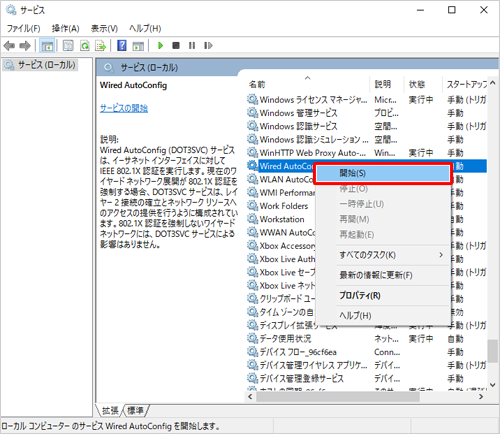Screen dimensions: 500x434
Task: Open the ヘルプ(H) menu in menu bar
Action: coord(145,29)
